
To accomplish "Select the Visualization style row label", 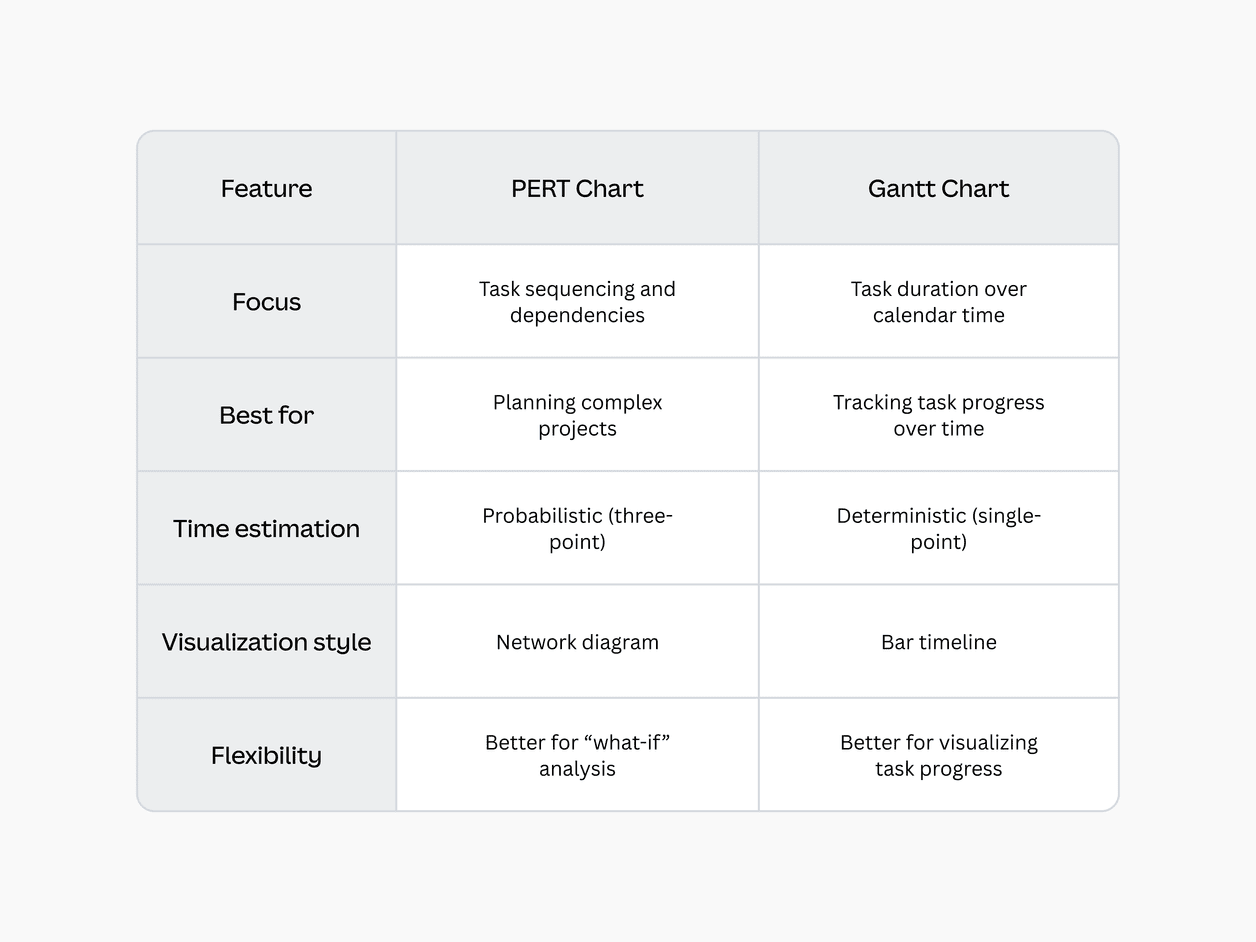I will click(x=266, y=642).
